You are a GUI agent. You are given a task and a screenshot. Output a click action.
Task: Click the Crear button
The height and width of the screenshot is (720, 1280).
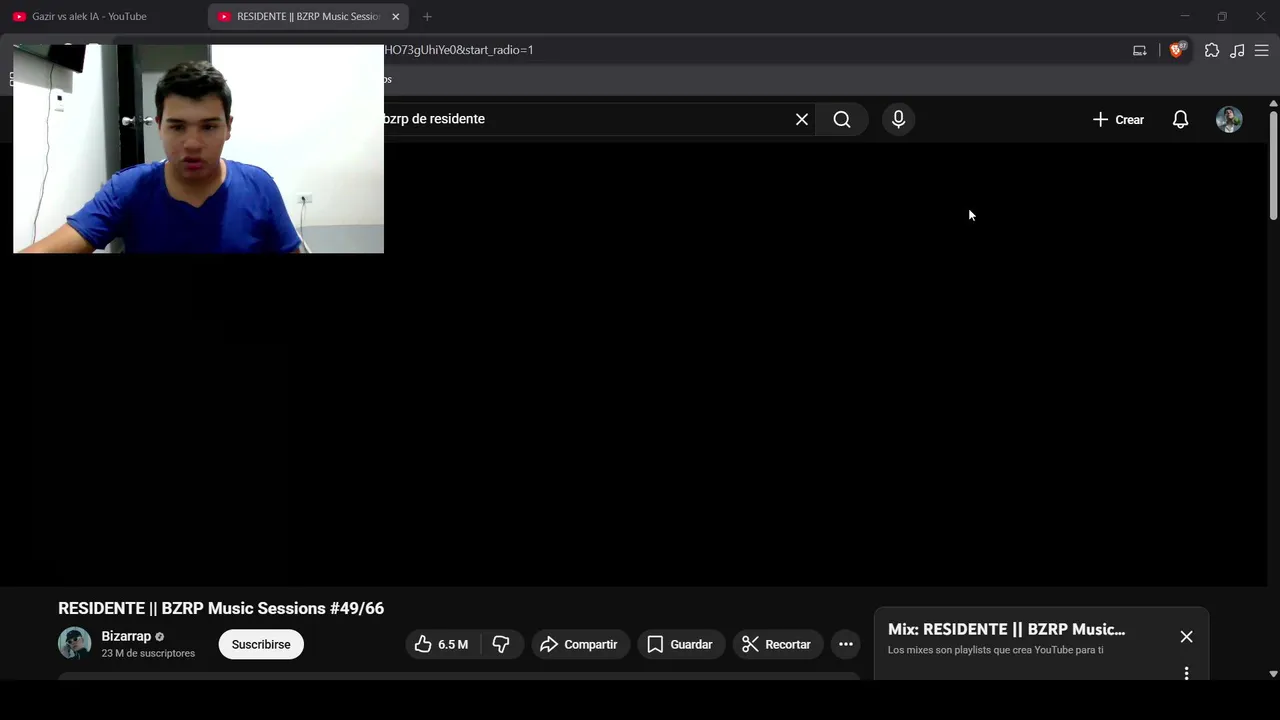pyautogui.click(x=1118, y=119)
